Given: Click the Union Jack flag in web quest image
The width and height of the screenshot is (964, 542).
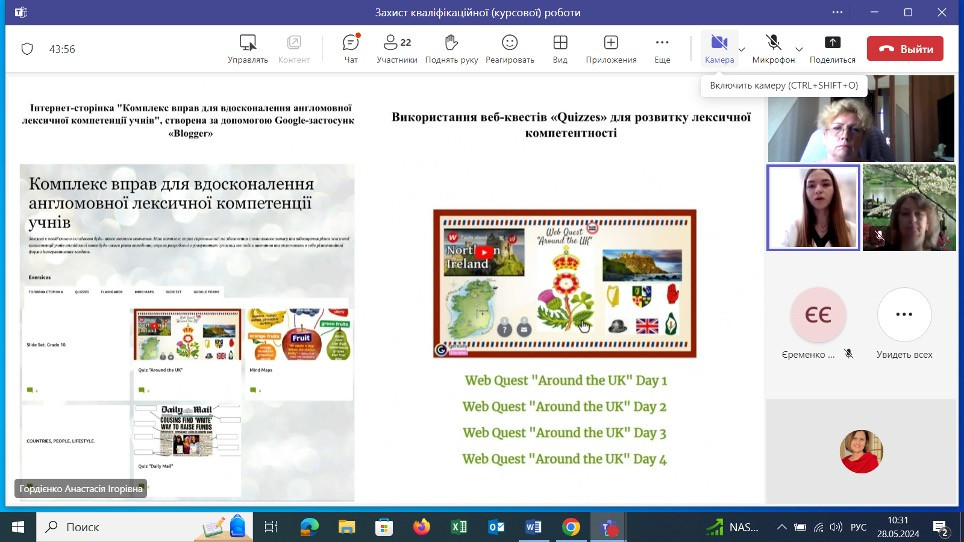Looking at the screenshot, I should click(x=647, y=326).
